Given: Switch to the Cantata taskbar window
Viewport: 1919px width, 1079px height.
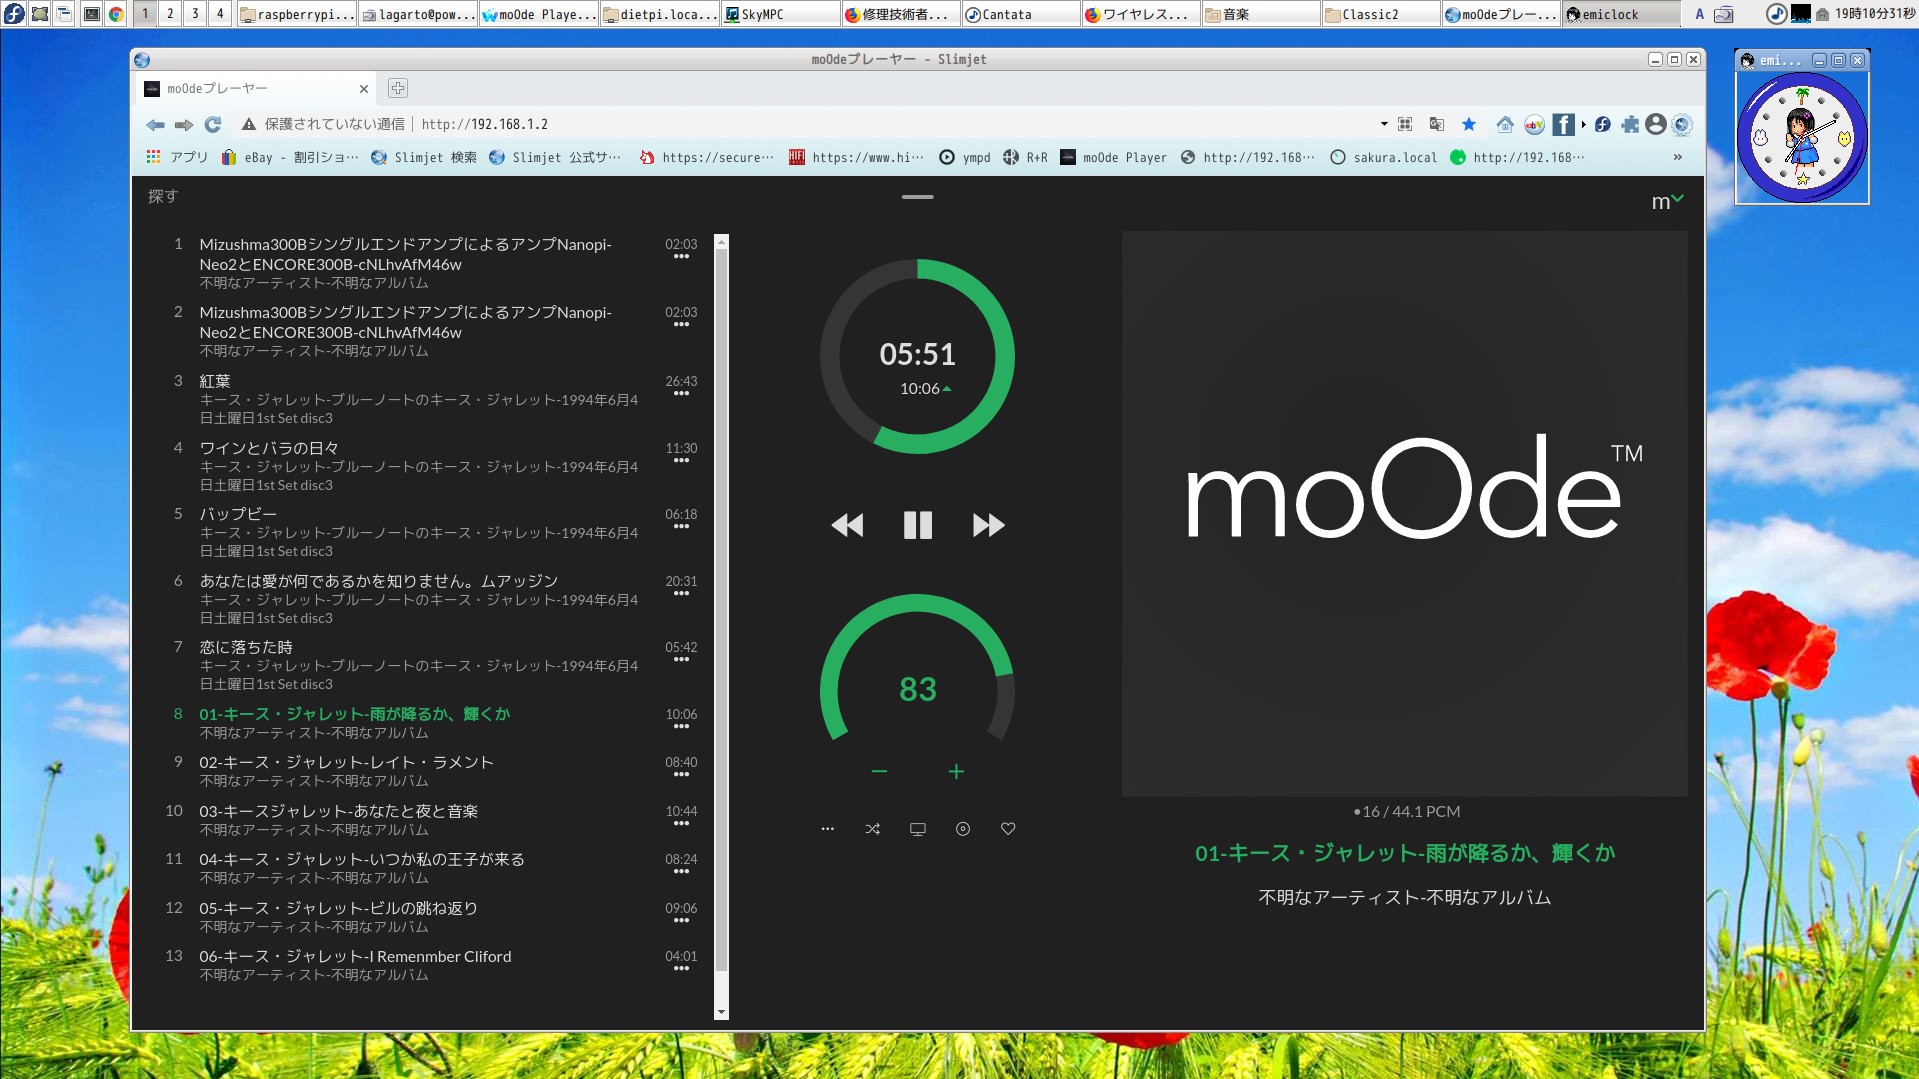Looking at the screenshot, I should pyautogui.click(x=1020, y=14).
